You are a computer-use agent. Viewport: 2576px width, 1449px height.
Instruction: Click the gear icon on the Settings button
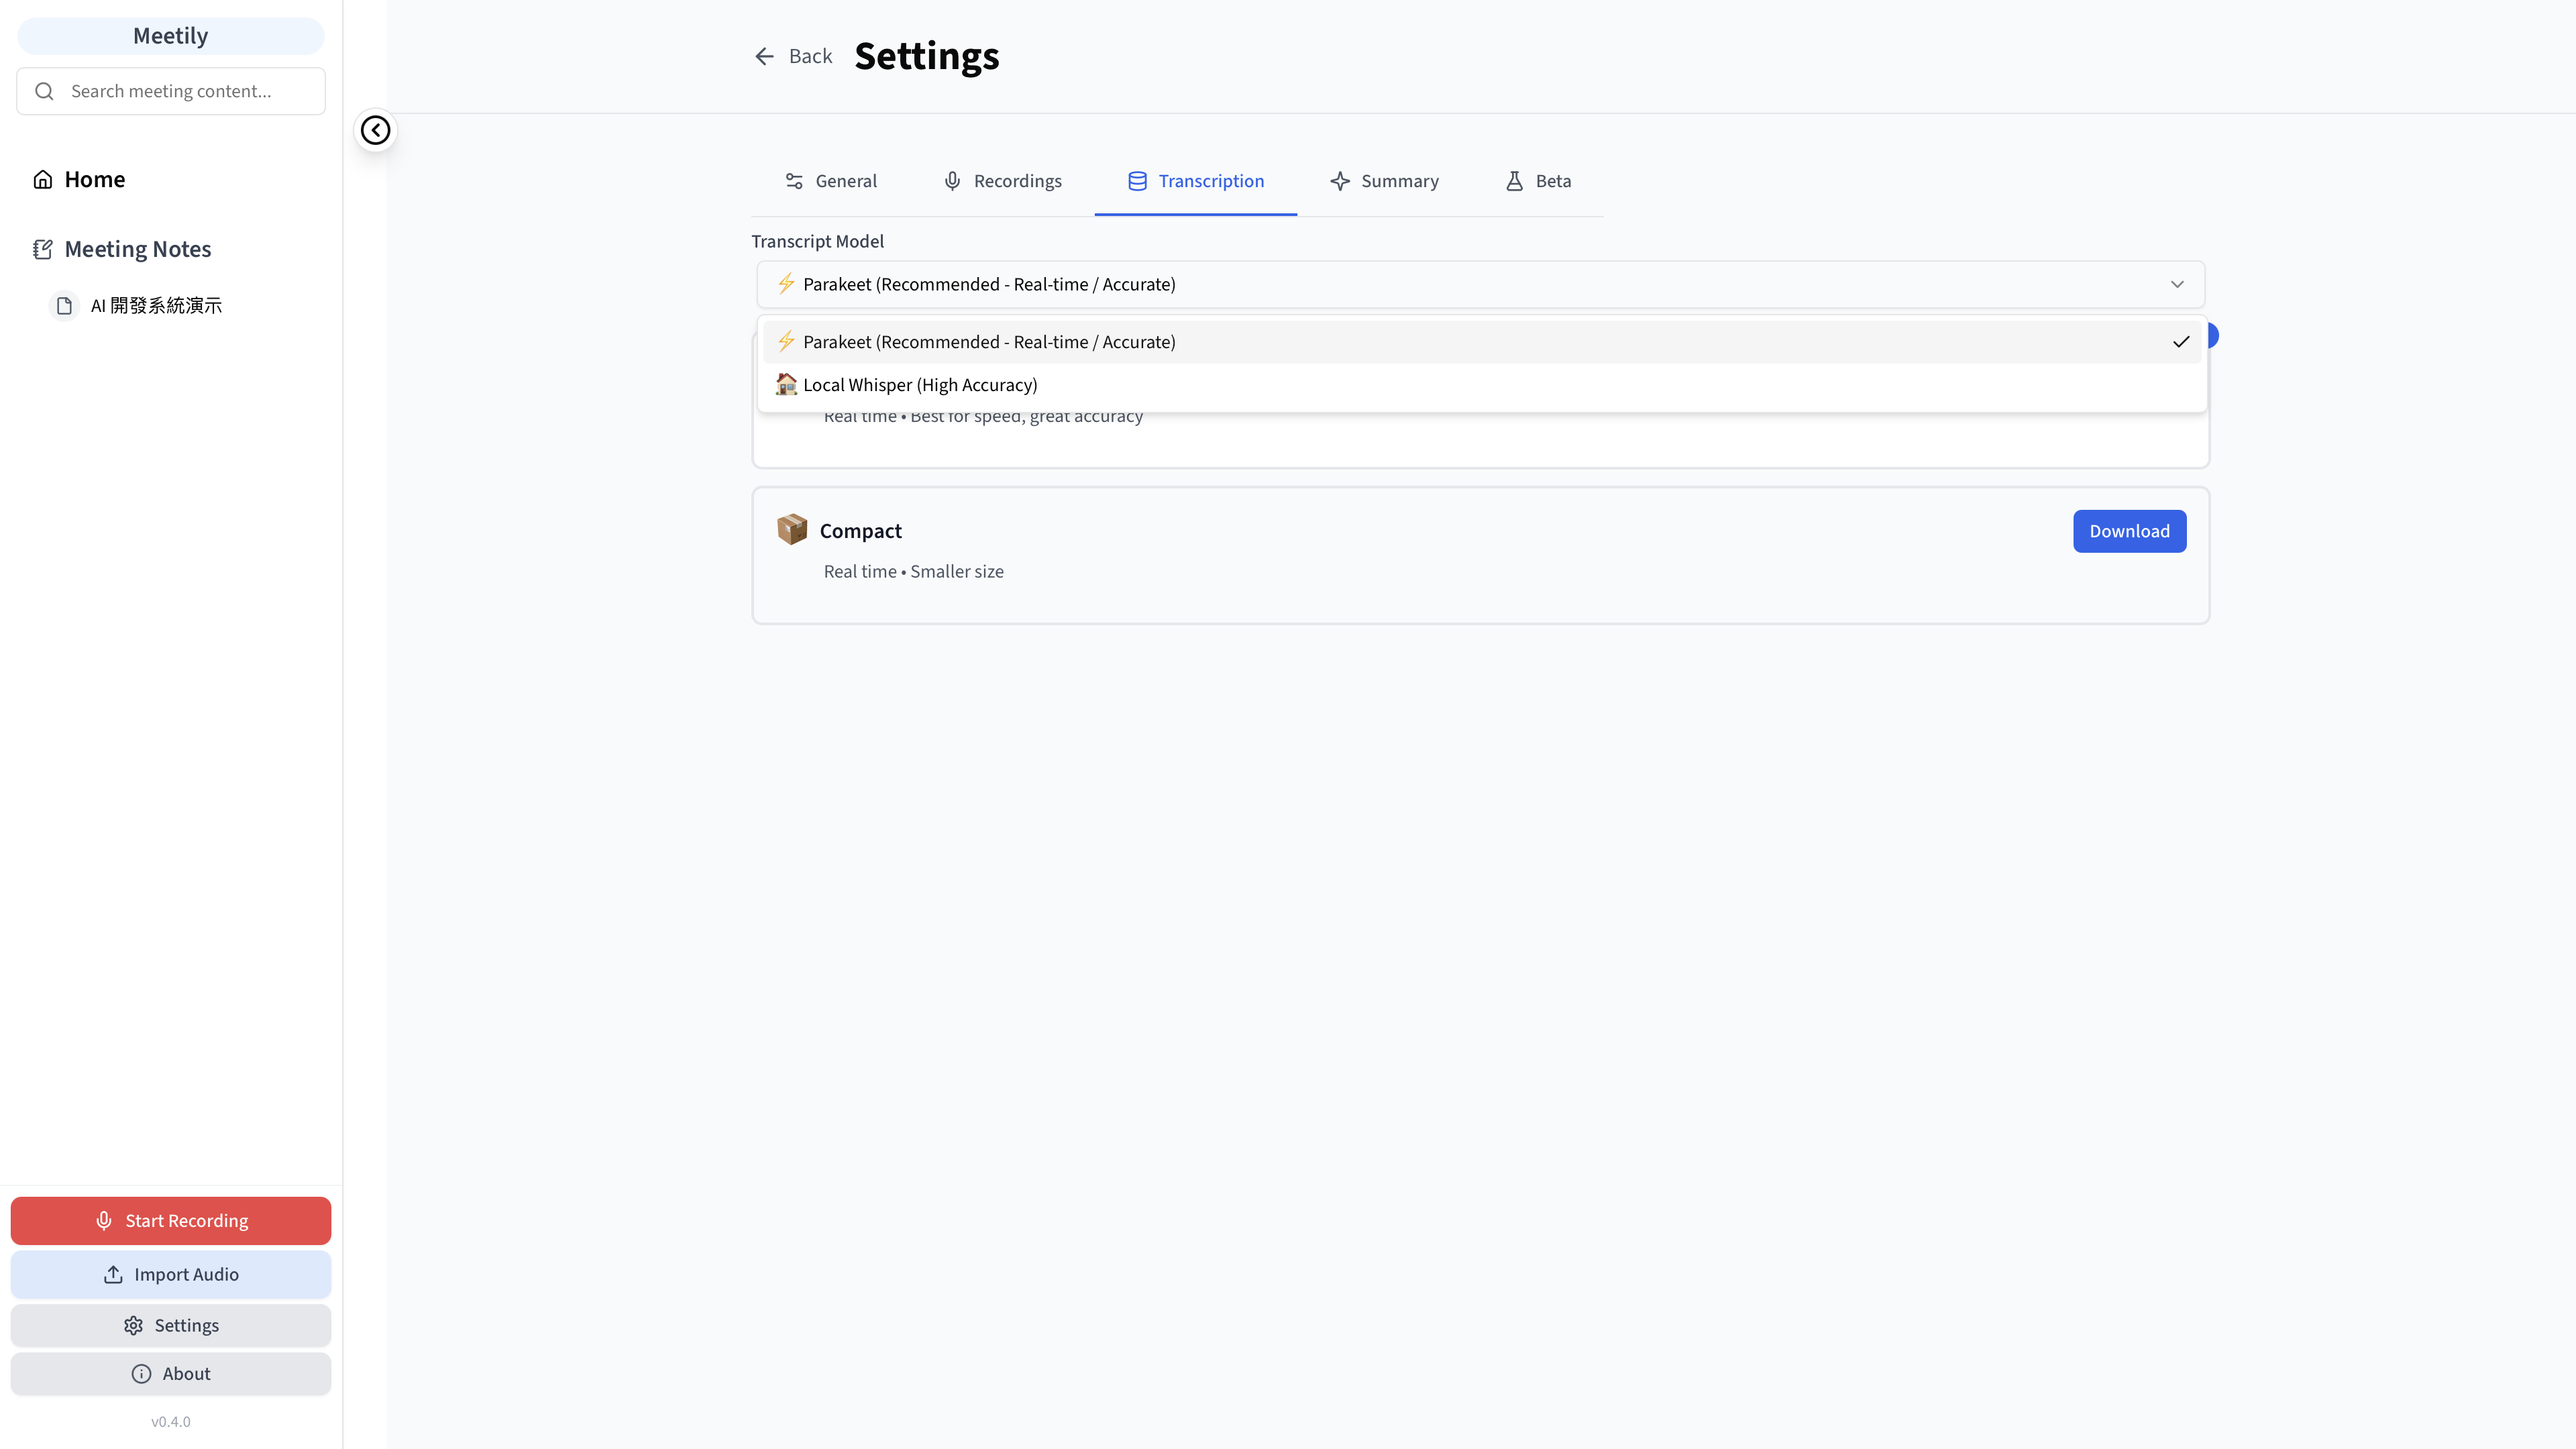point(133,1325)
